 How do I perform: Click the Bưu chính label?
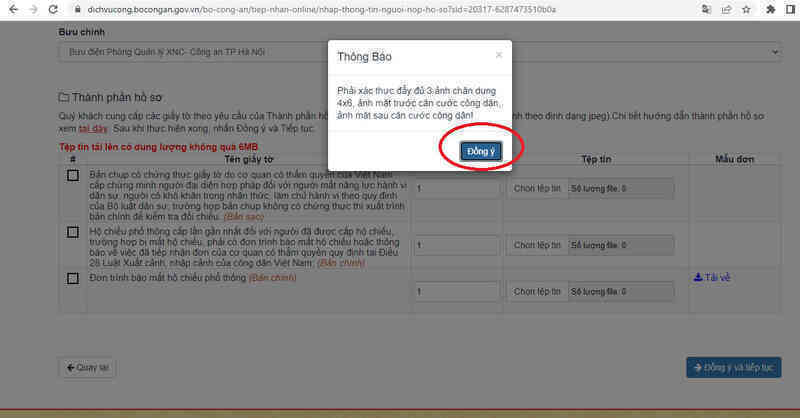point(82,32)
